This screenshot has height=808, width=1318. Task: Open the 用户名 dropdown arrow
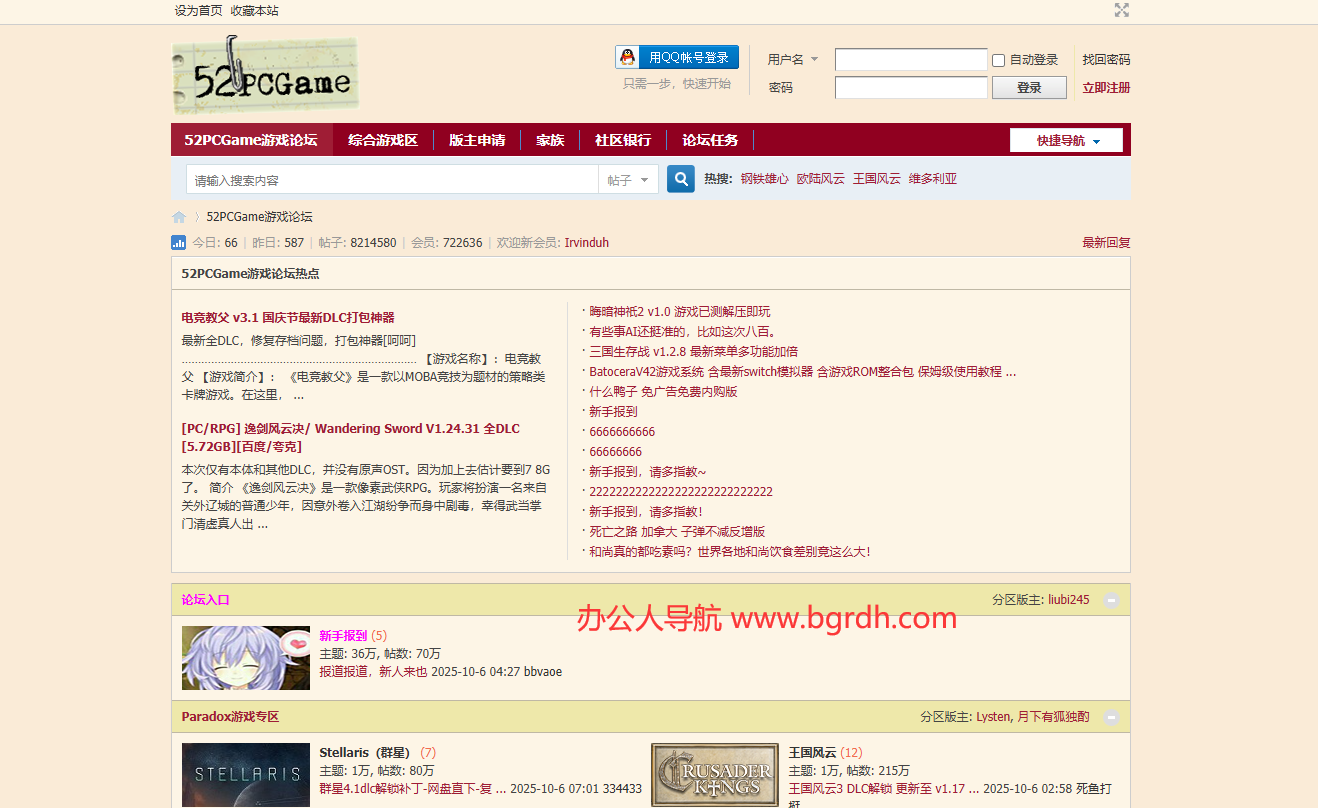pyautogui.click(x=812, y=59)
